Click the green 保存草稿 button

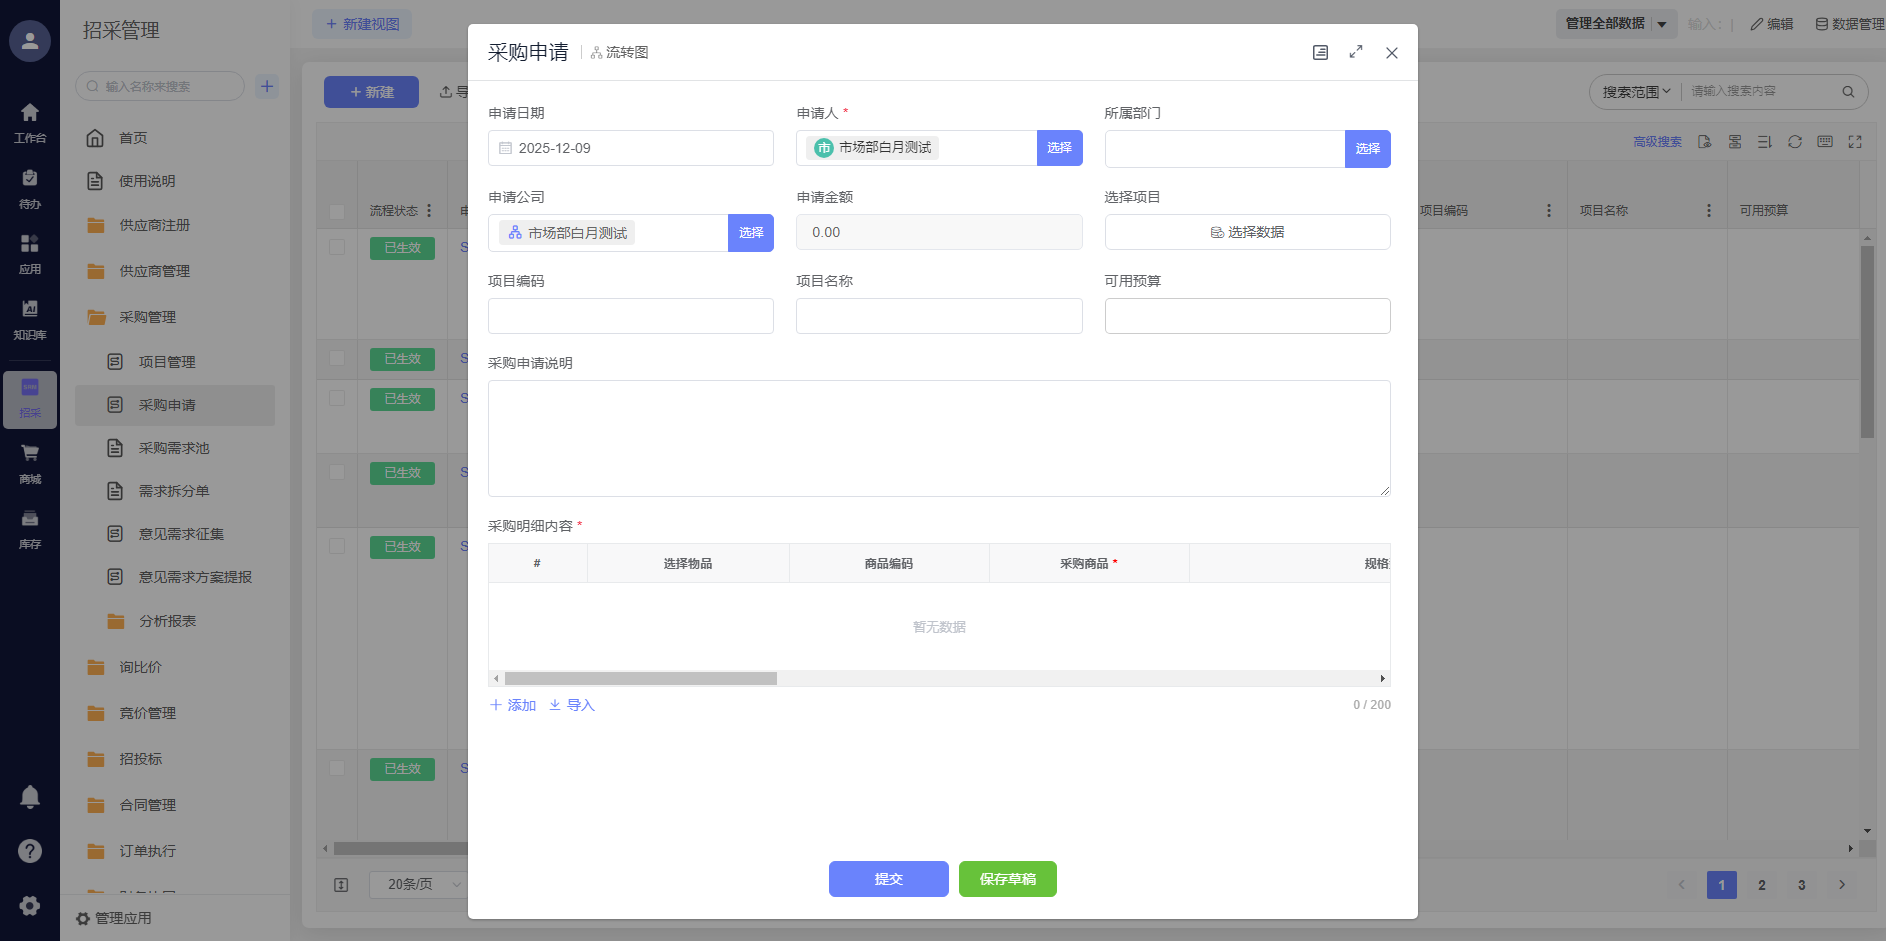click(x=1007, y=879)
